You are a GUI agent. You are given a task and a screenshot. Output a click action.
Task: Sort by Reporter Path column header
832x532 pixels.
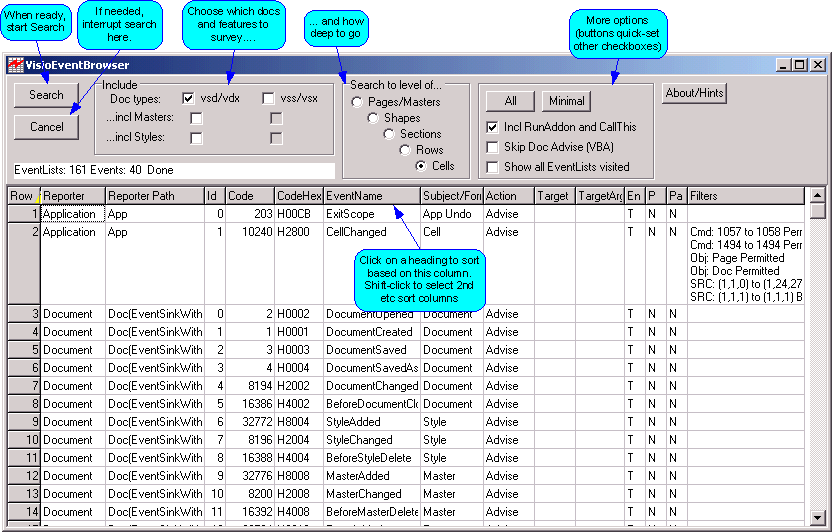(x=155, y=196)
